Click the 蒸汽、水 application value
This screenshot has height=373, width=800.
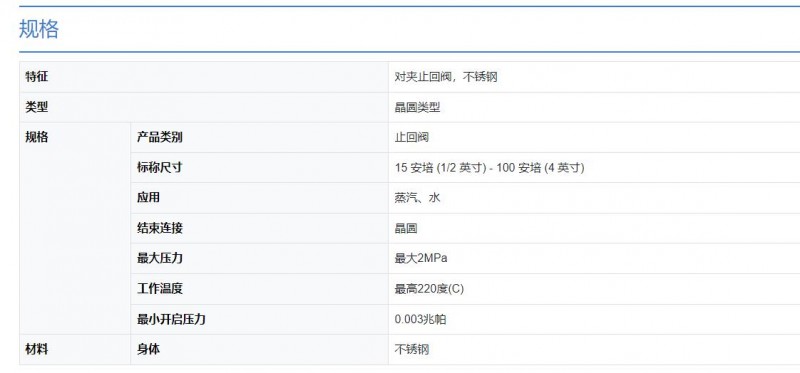pos(417,198)
